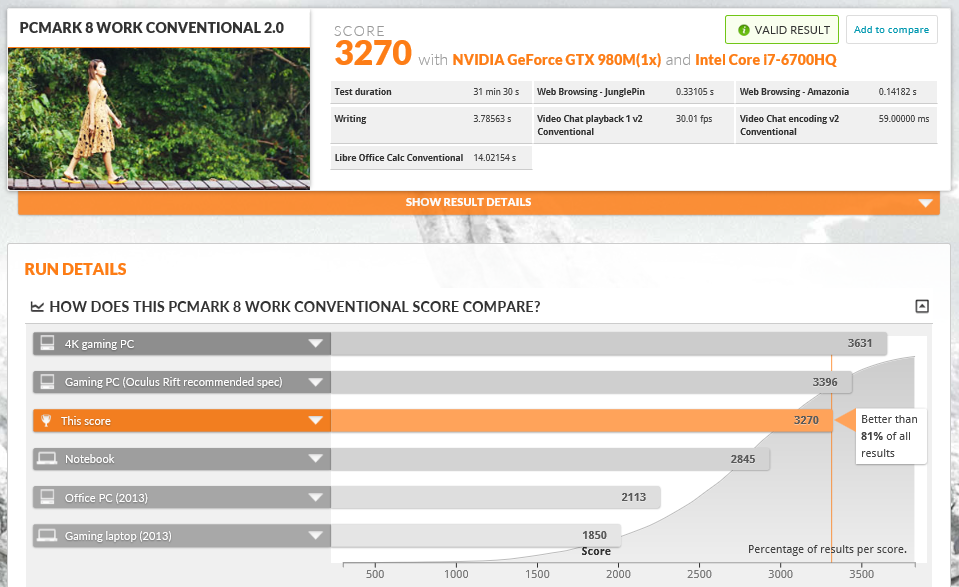Click the woman walking benchmark thumbnail

(x=159, y=119)
